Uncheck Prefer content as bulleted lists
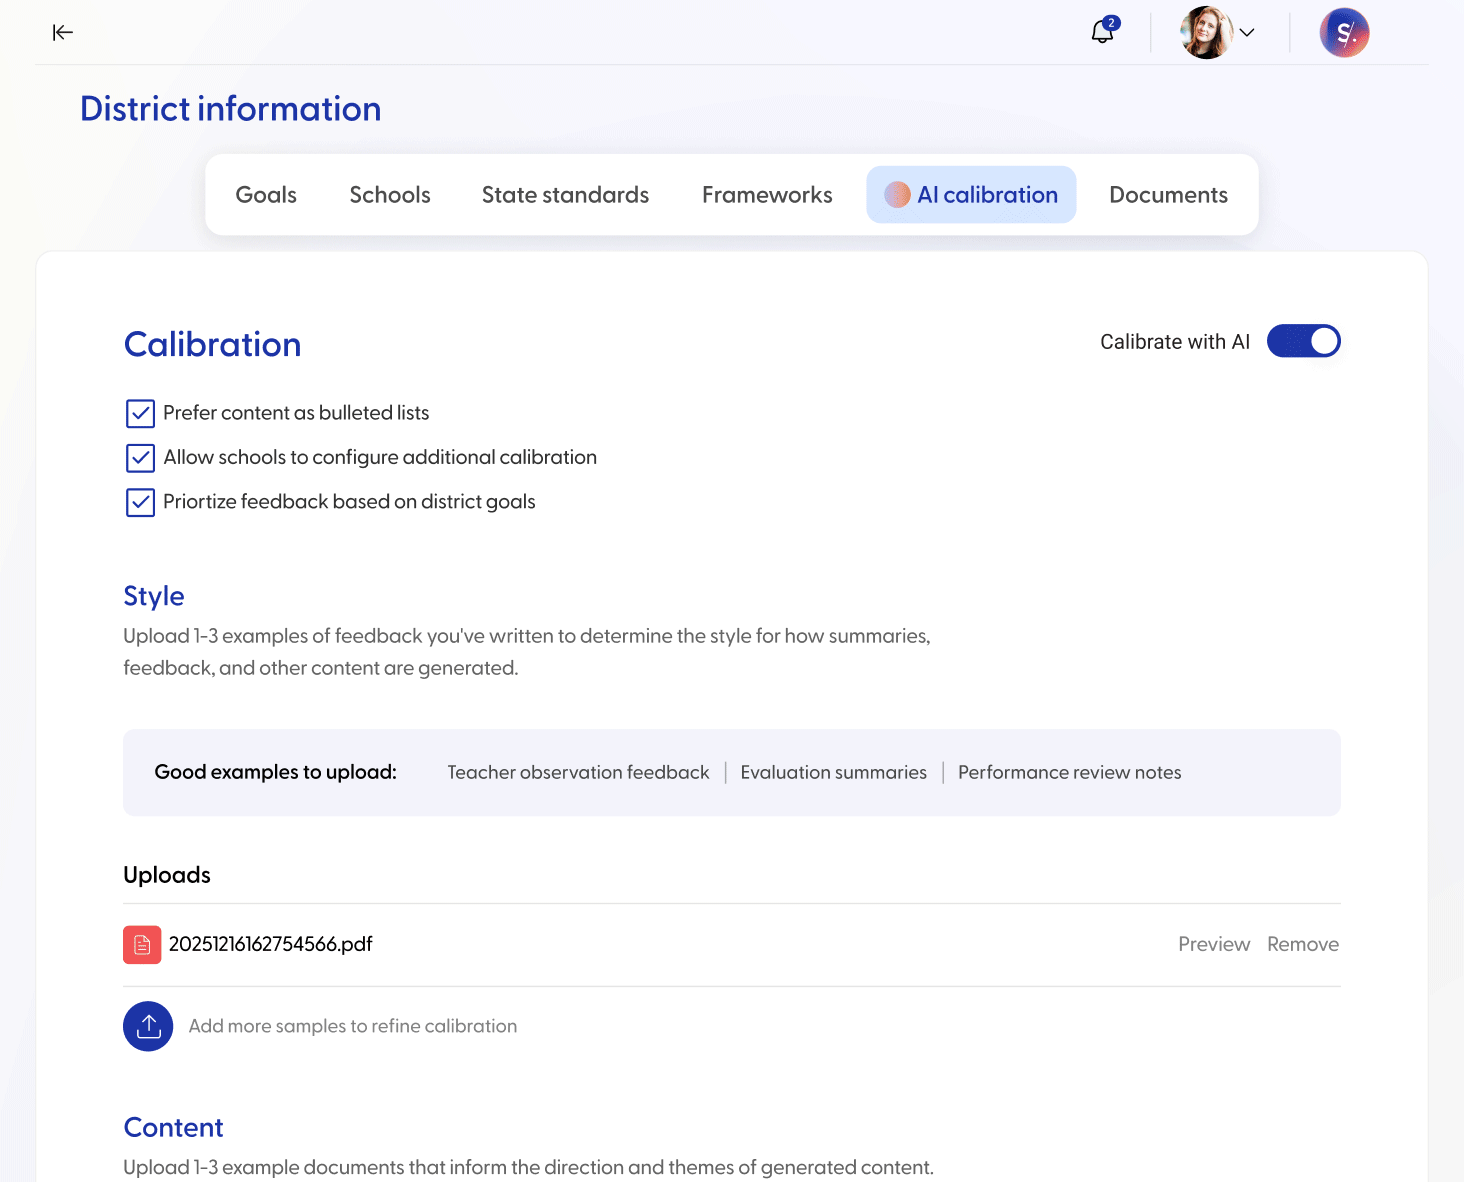Screen dimensions: 1464x1182 (x=140, y=413)
